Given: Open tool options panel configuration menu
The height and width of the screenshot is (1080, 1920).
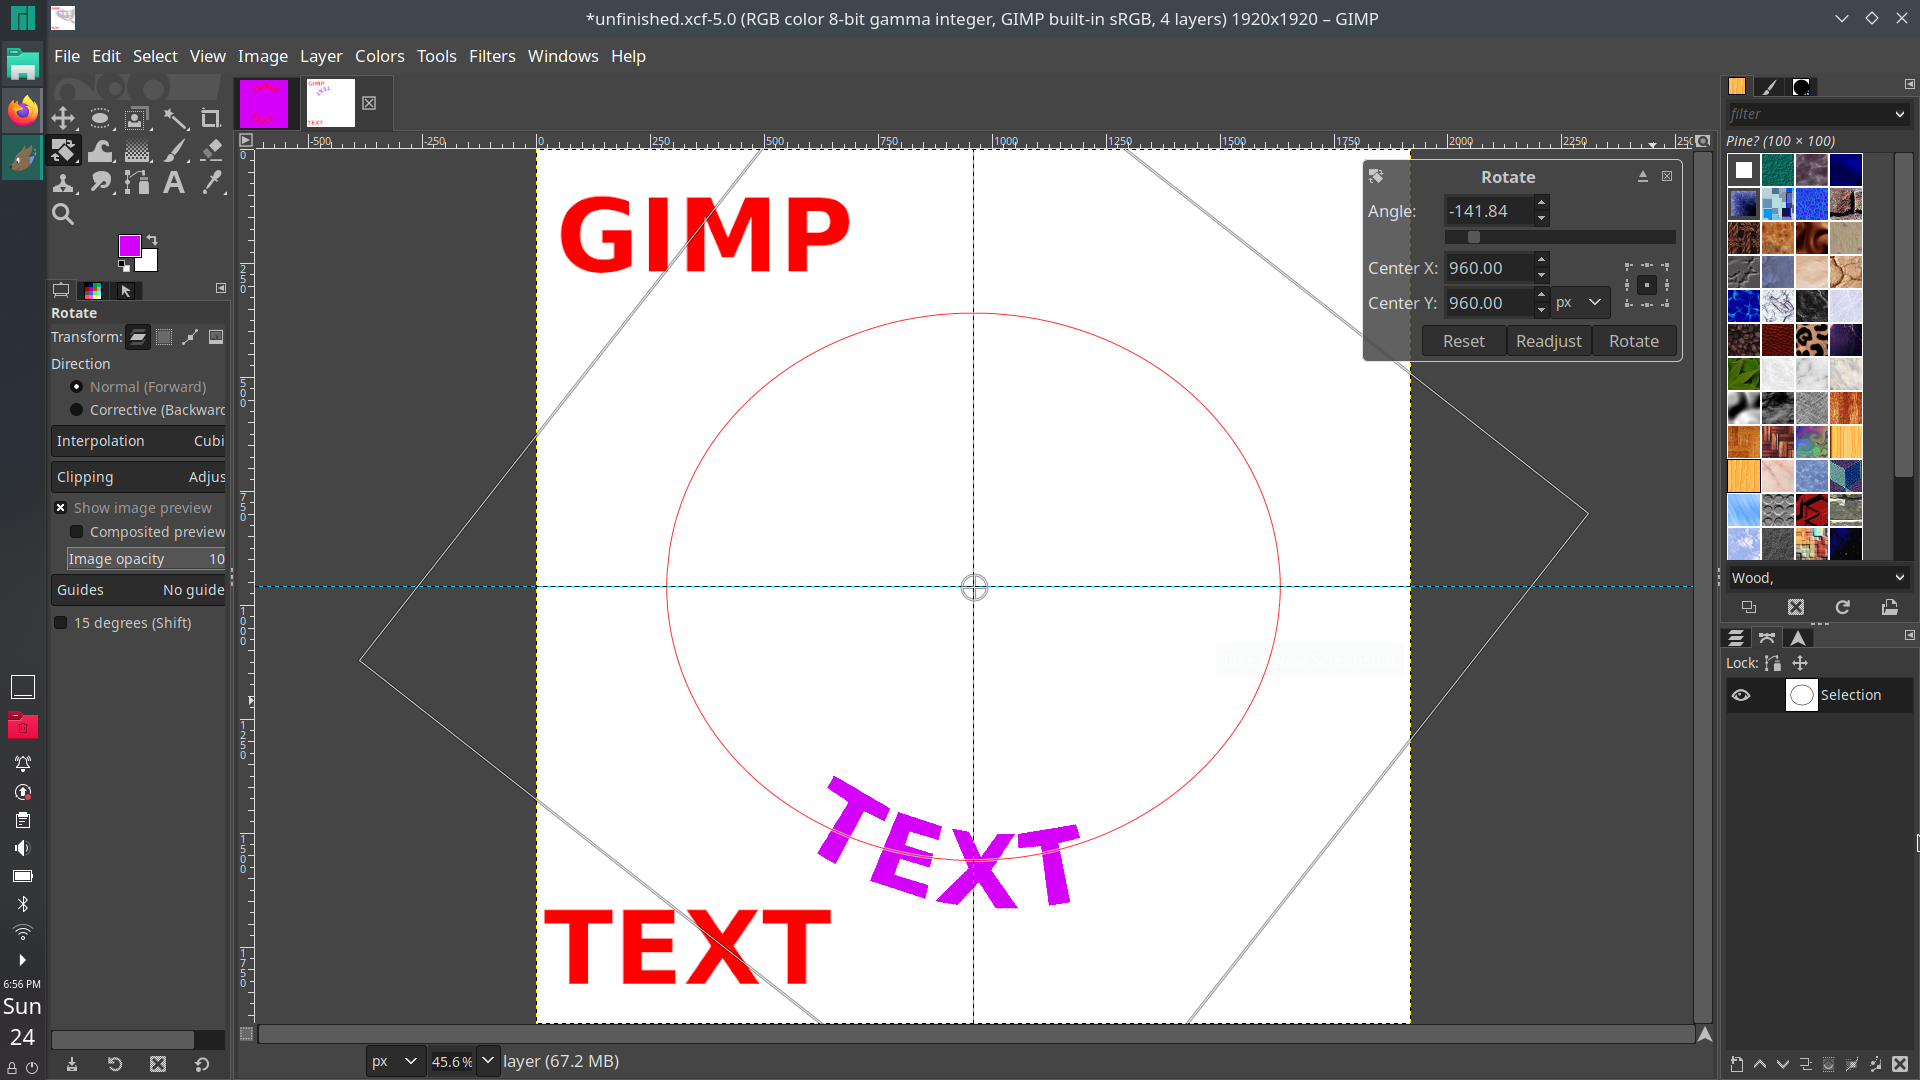Looking at the screenshot, I should tap(221, 288).
